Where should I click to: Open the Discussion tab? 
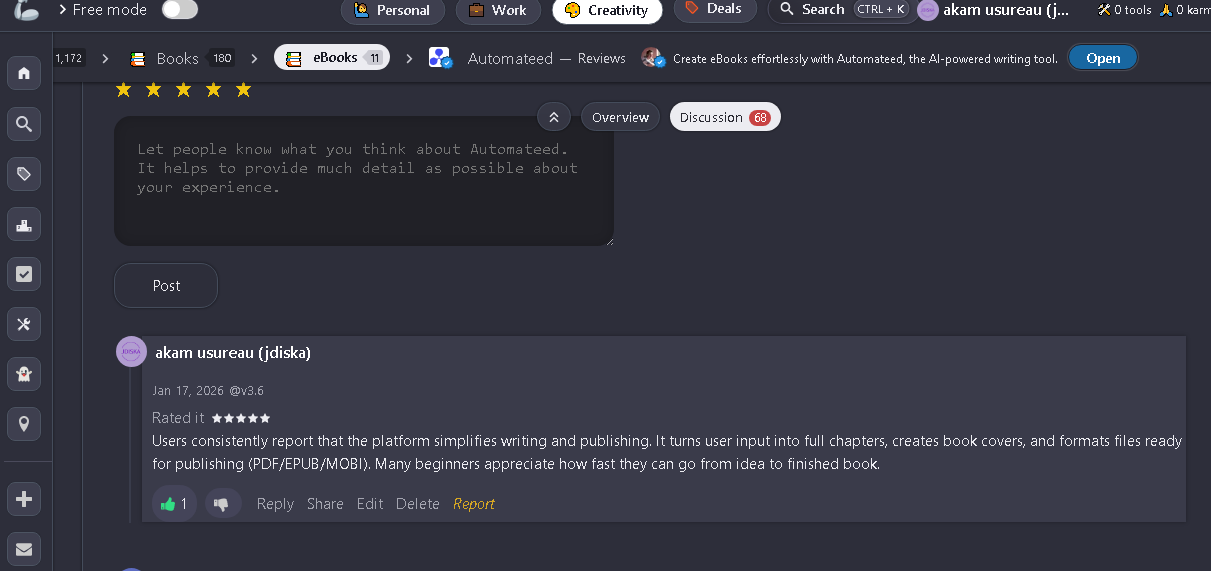click(x=725, y=117)
